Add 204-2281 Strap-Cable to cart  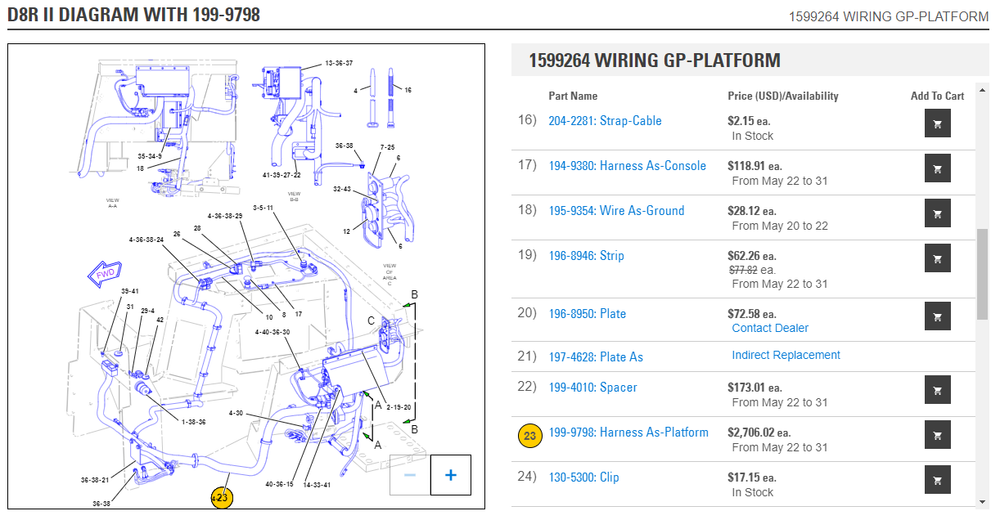pyautogui.click(x=938, y=123)
